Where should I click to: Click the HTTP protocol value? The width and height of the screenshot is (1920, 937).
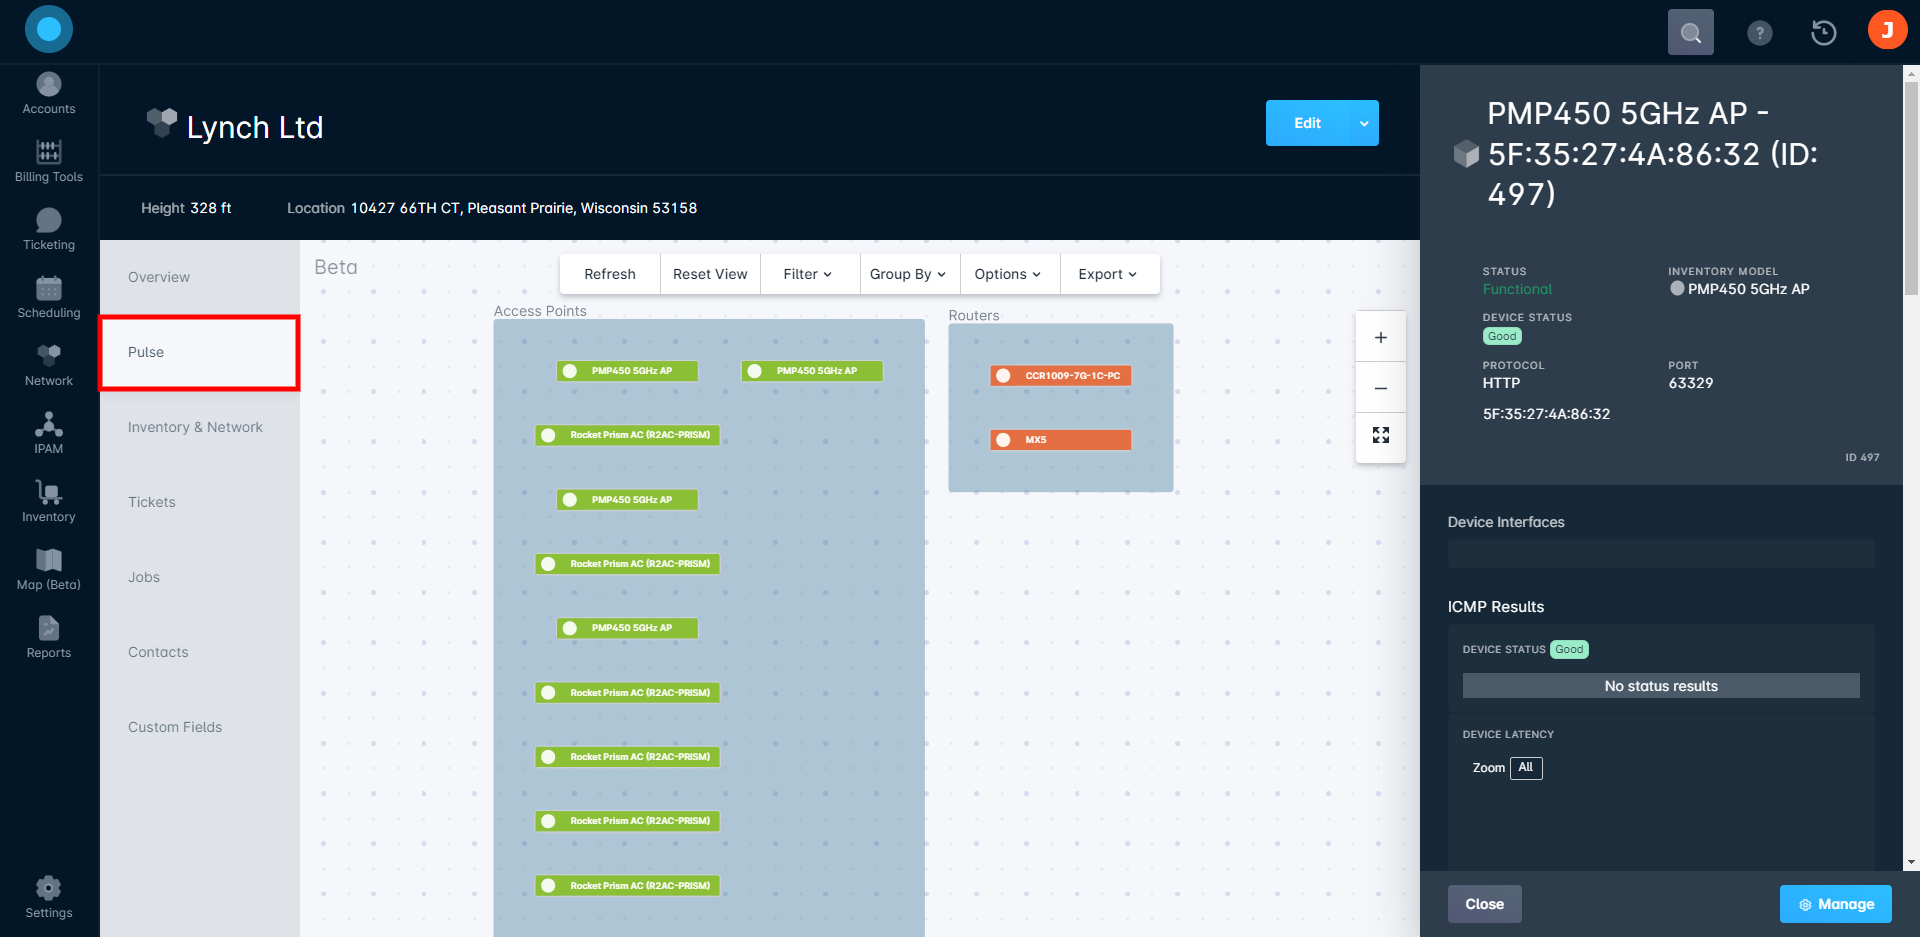point(1501,383)
